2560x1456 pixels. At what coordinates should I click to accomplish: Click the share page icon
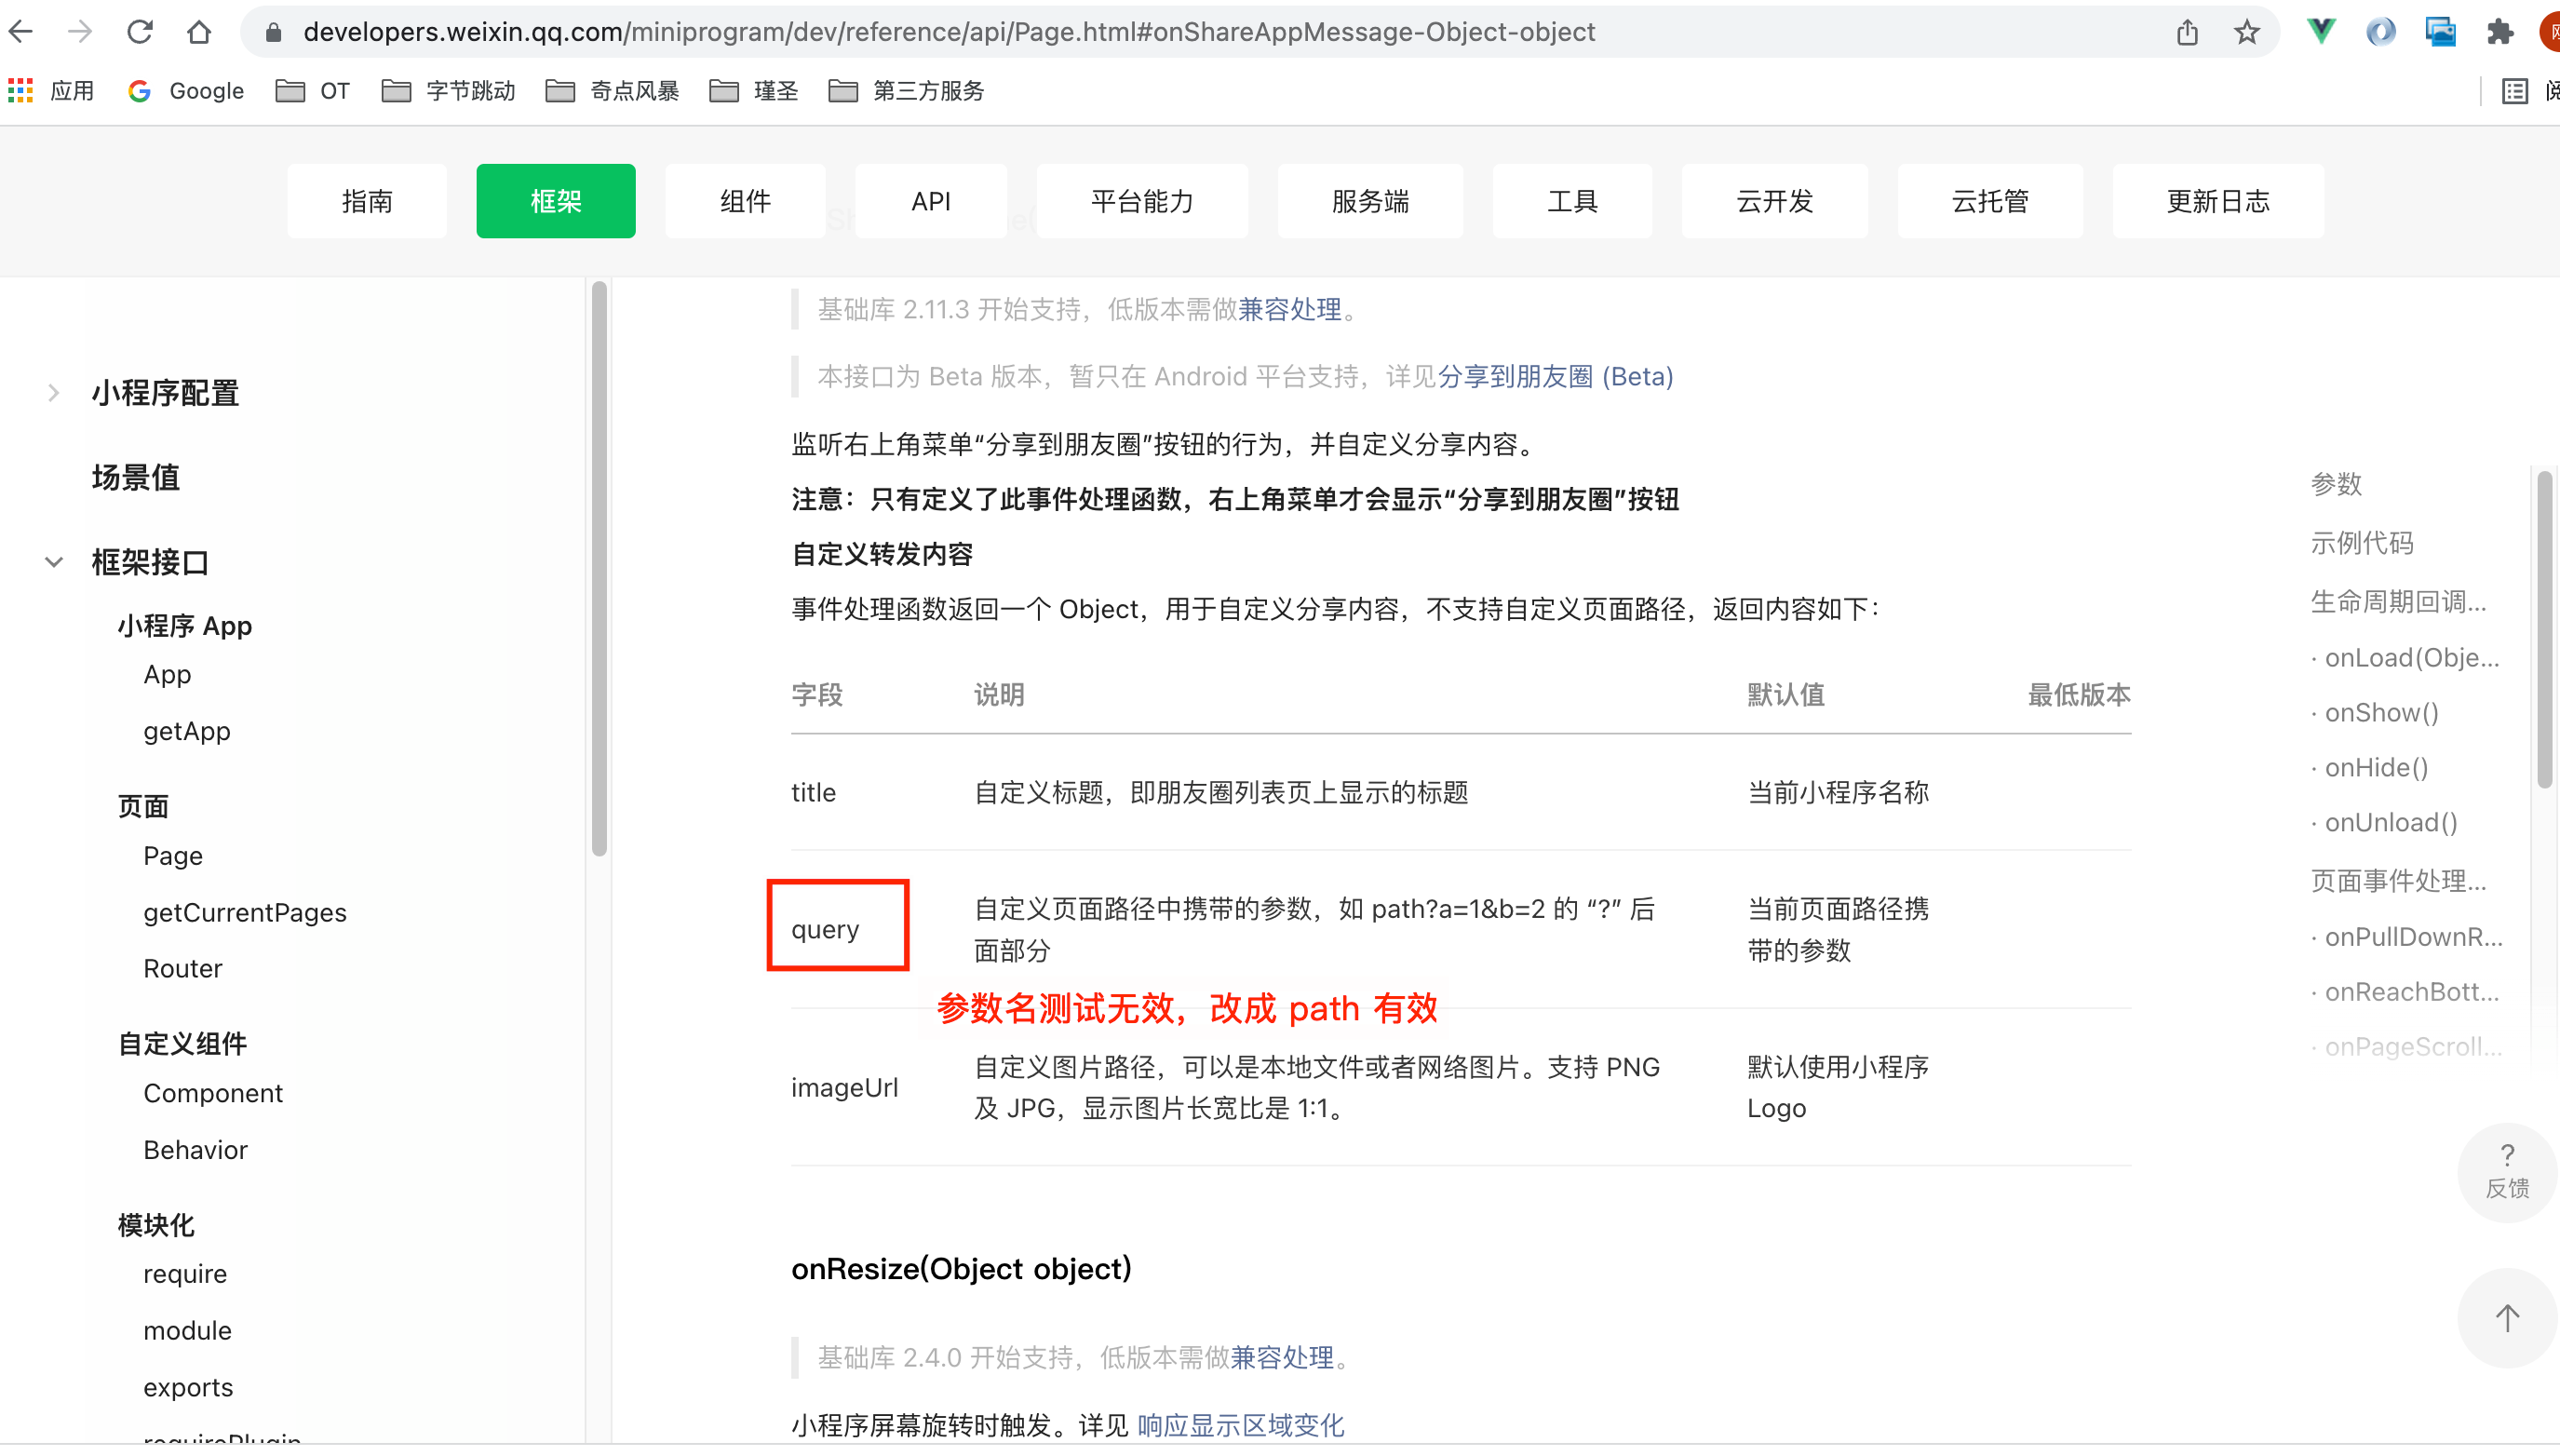point(2187,32)
